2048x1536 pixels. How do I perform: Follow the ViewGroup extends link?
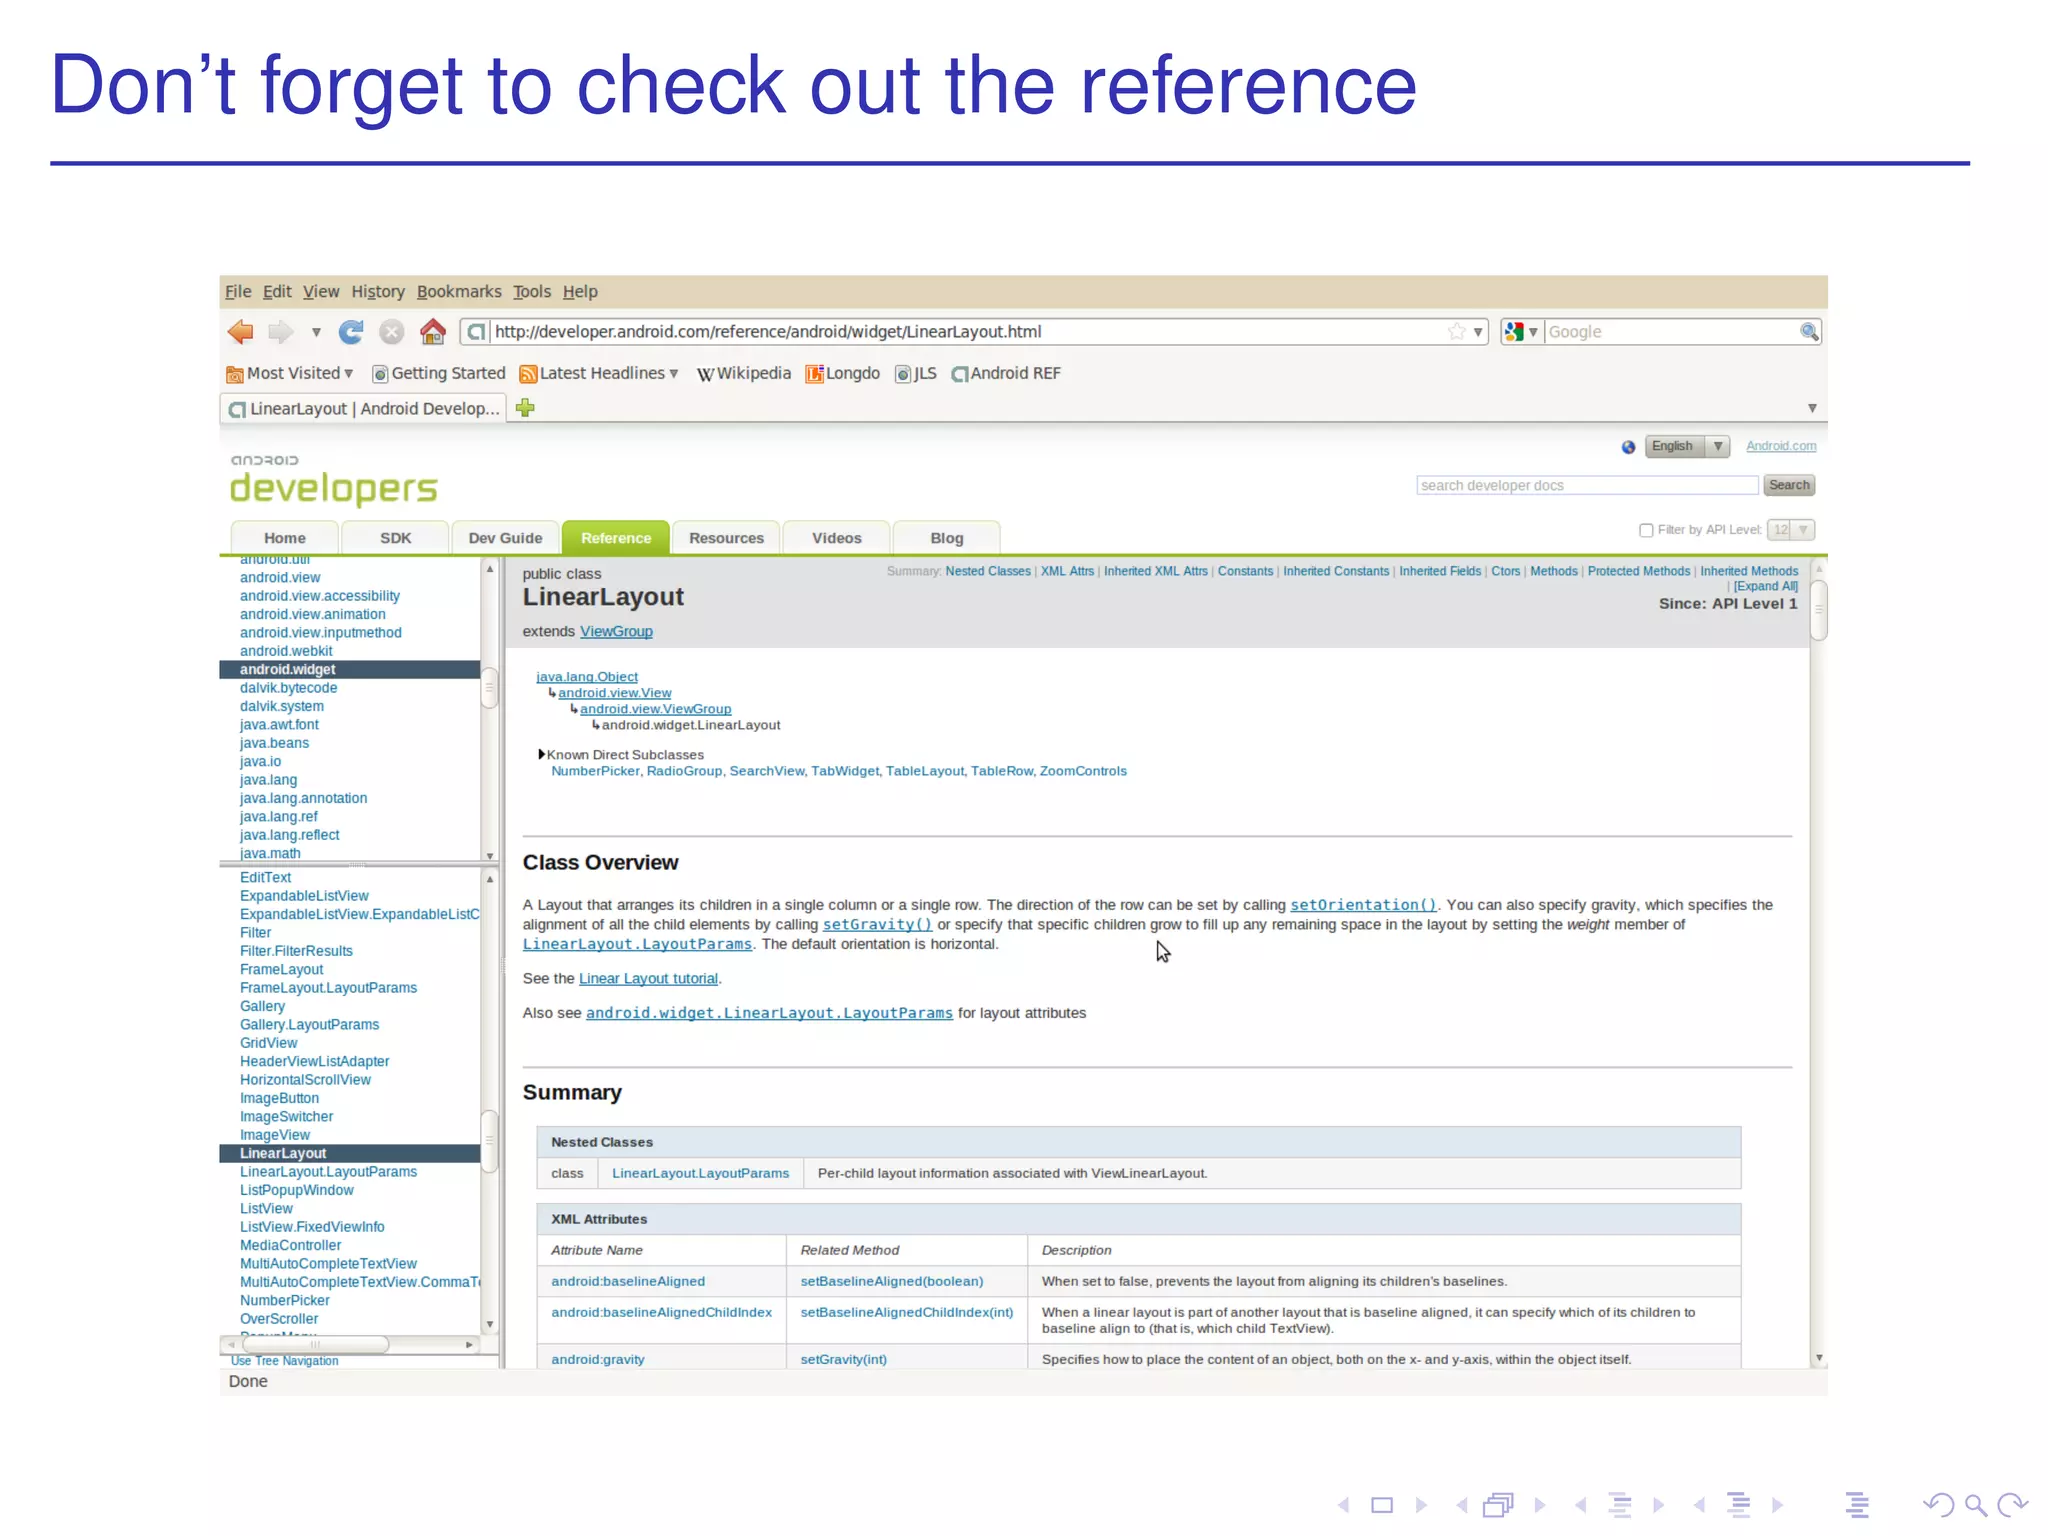(x=616, y=631)
